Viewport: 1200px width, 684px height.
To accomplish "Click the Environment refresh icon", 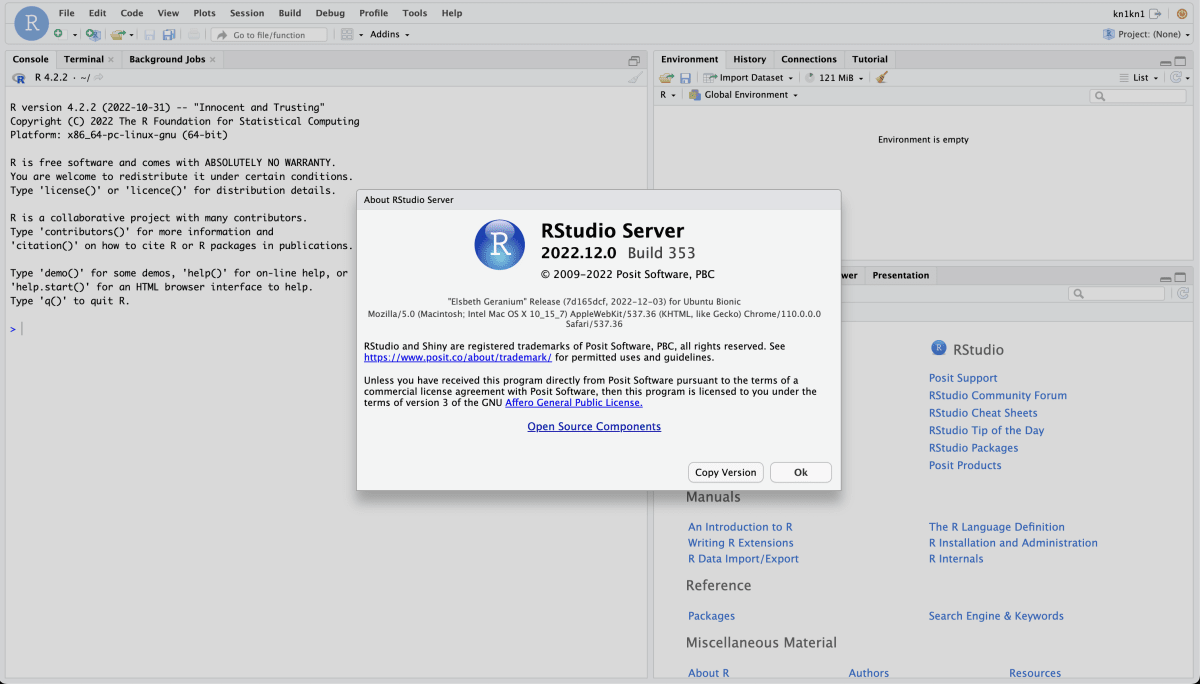I will coord(1176,78).
